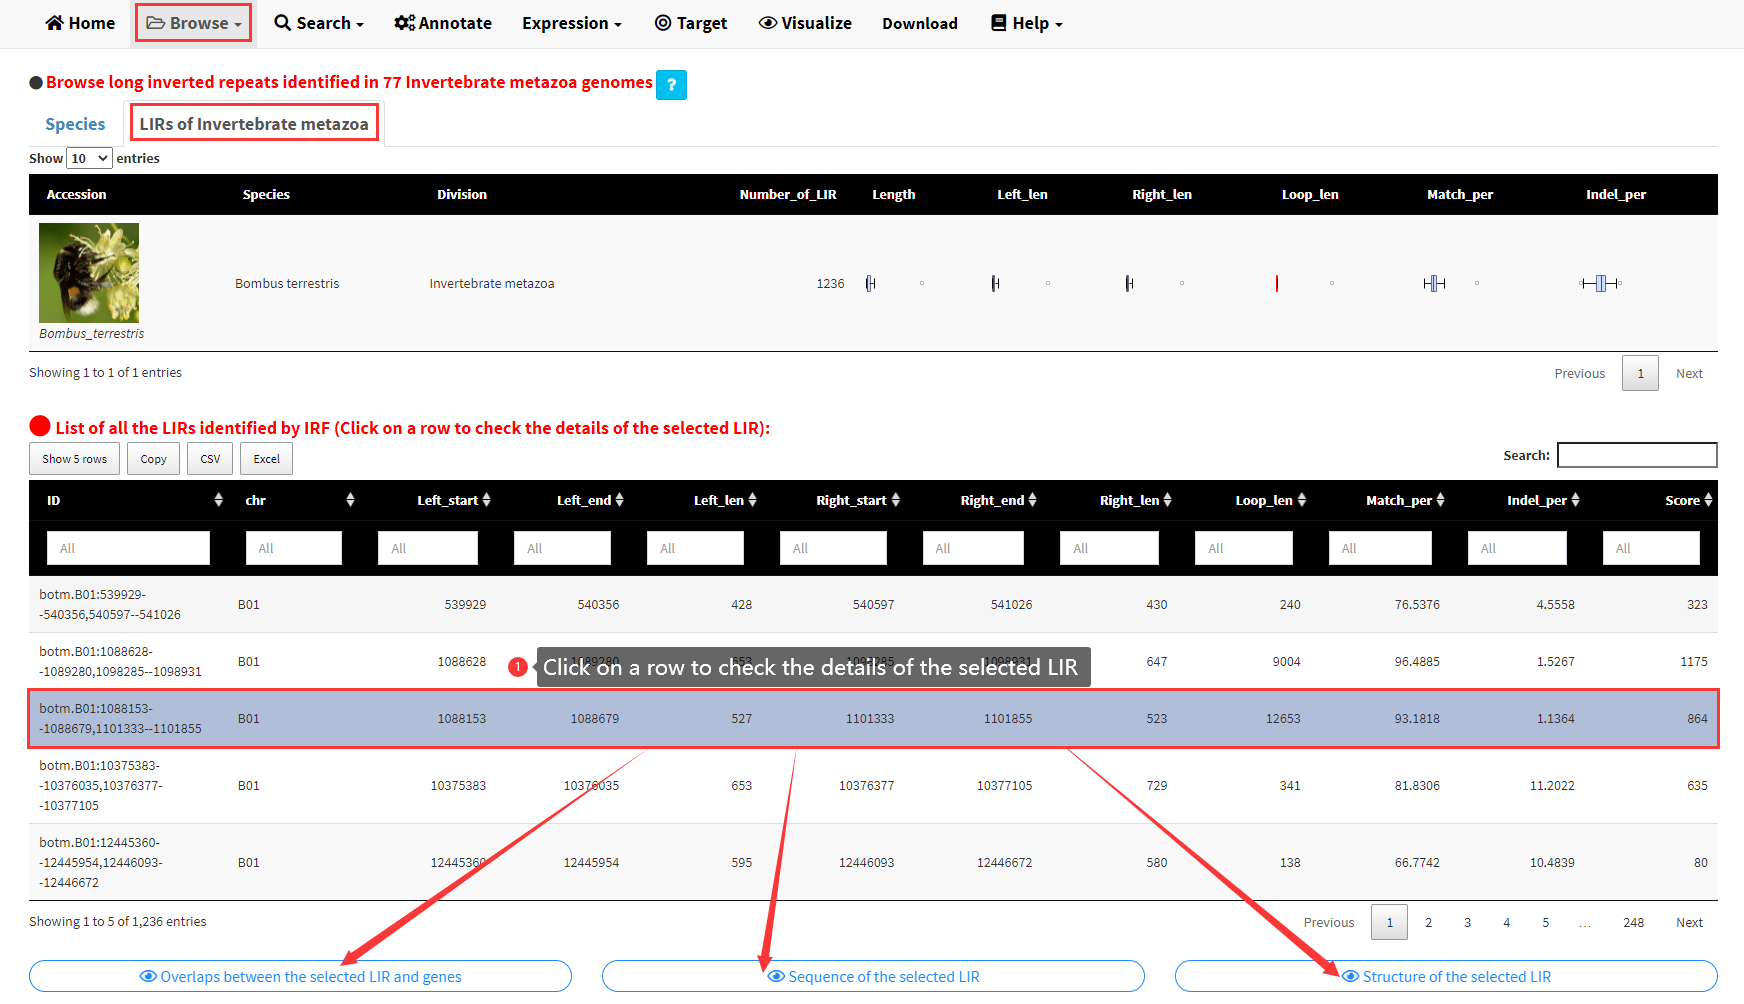This screenshot has width=1744, height=1004.
Task: Open the Home page via house icon
Action: coord(80,23)
